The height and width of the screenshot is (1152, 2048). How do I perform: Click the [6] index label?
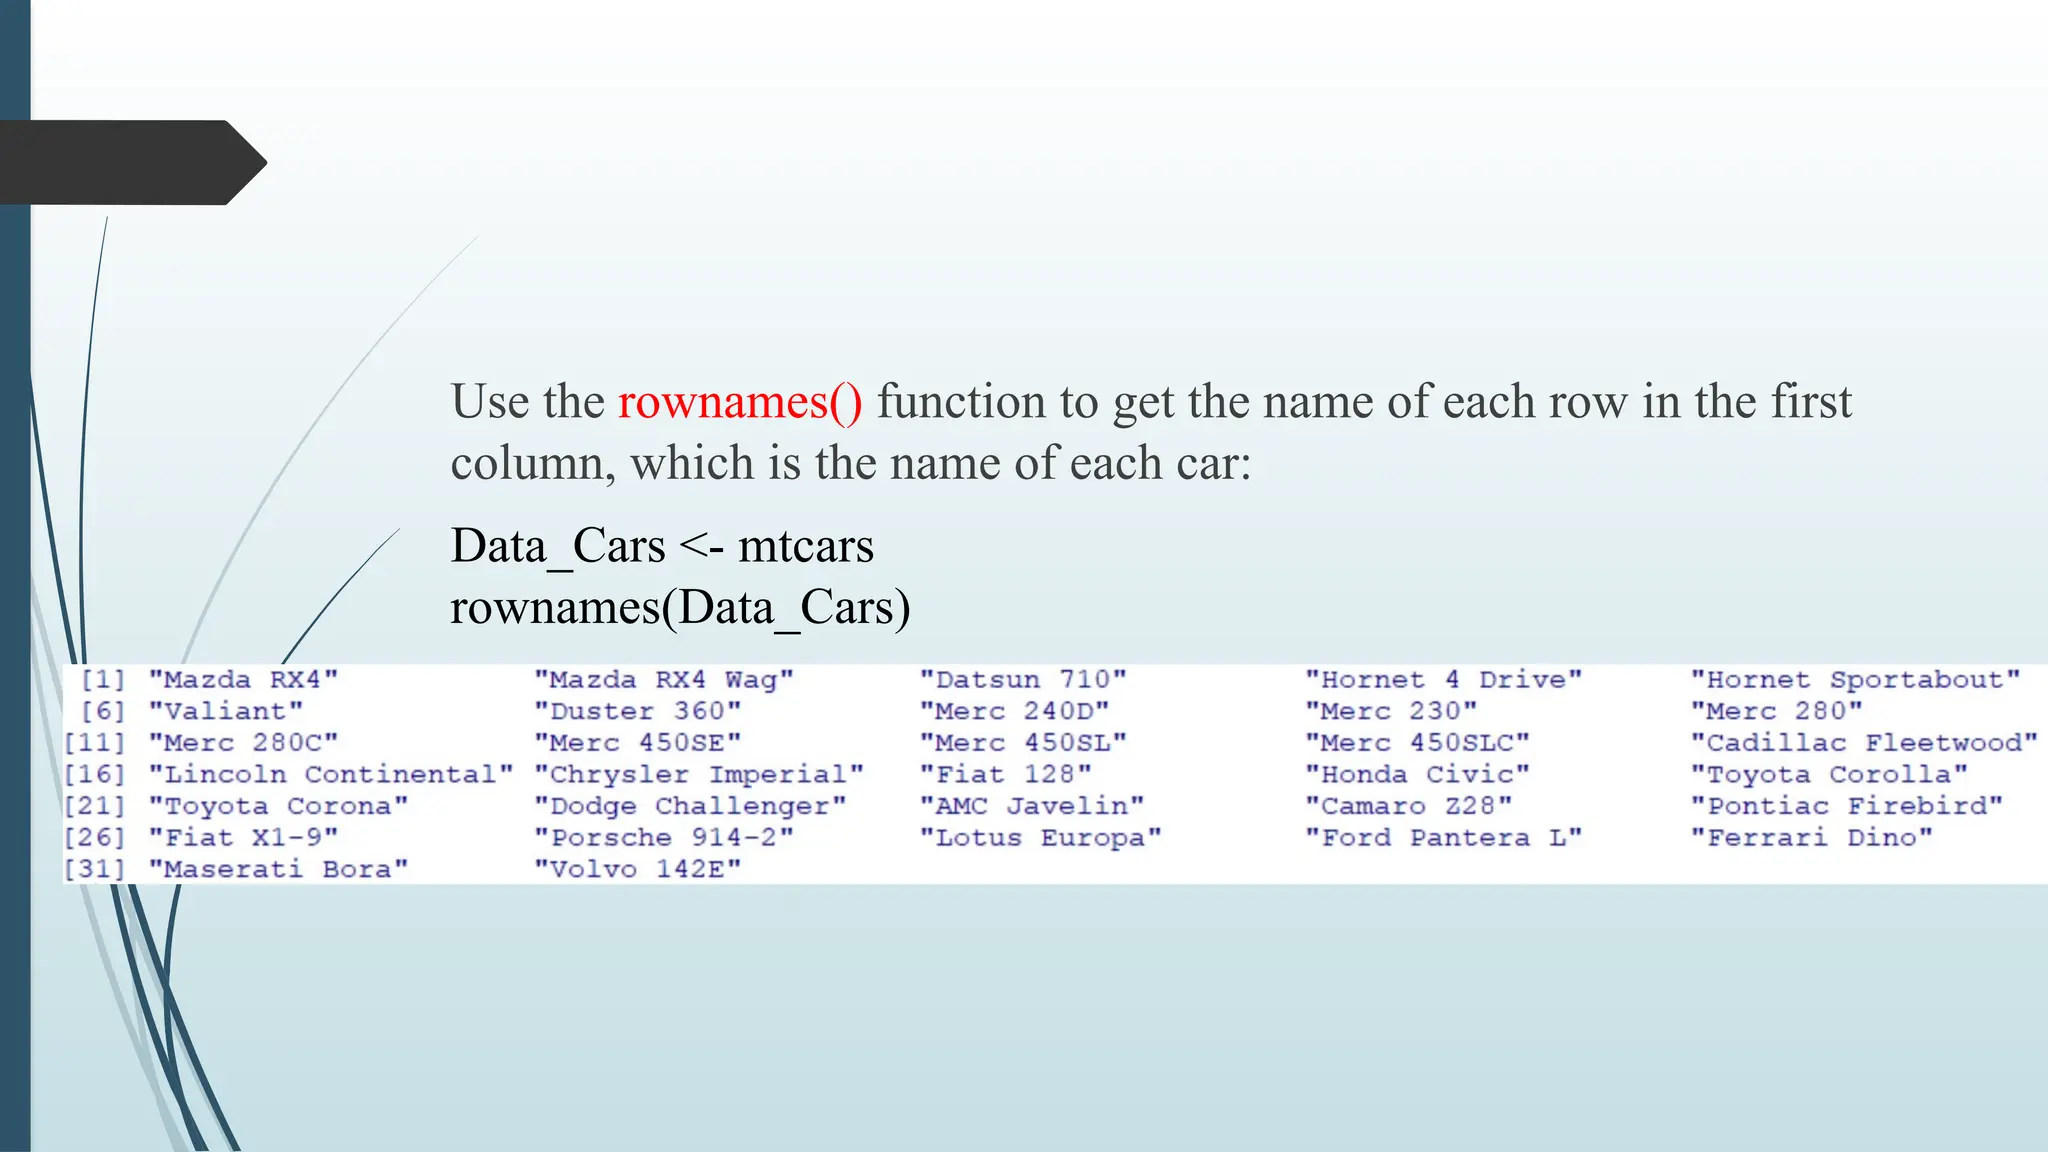click(x=103, y=712)
